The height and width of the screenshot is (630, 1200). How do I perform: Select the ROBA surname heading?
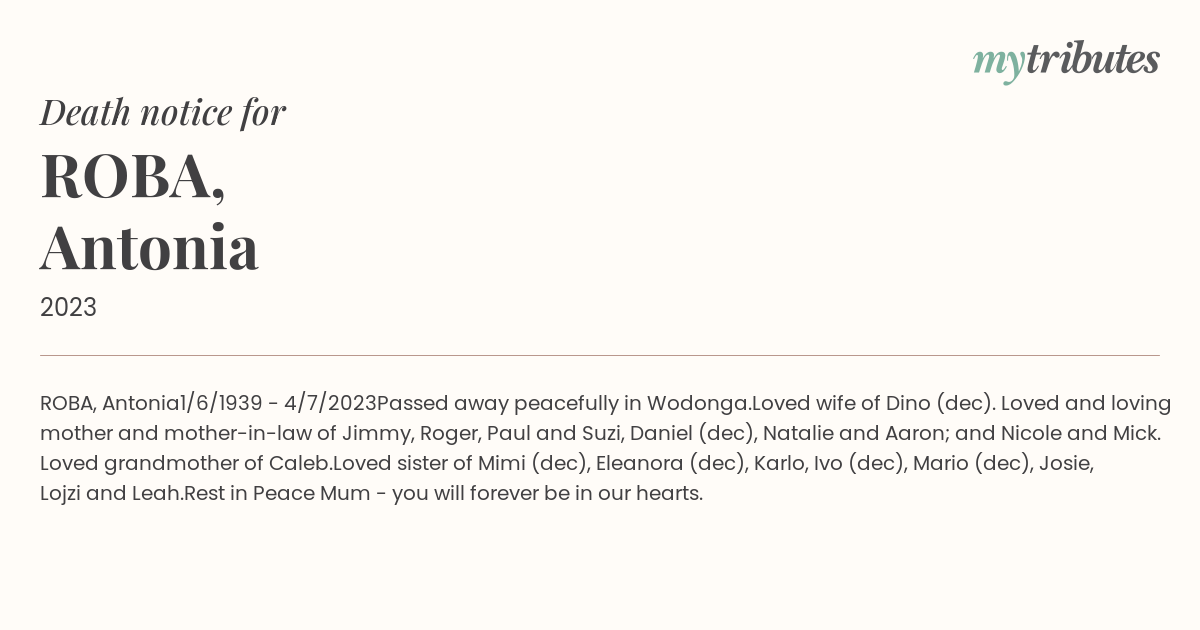(x=133, y=176)
